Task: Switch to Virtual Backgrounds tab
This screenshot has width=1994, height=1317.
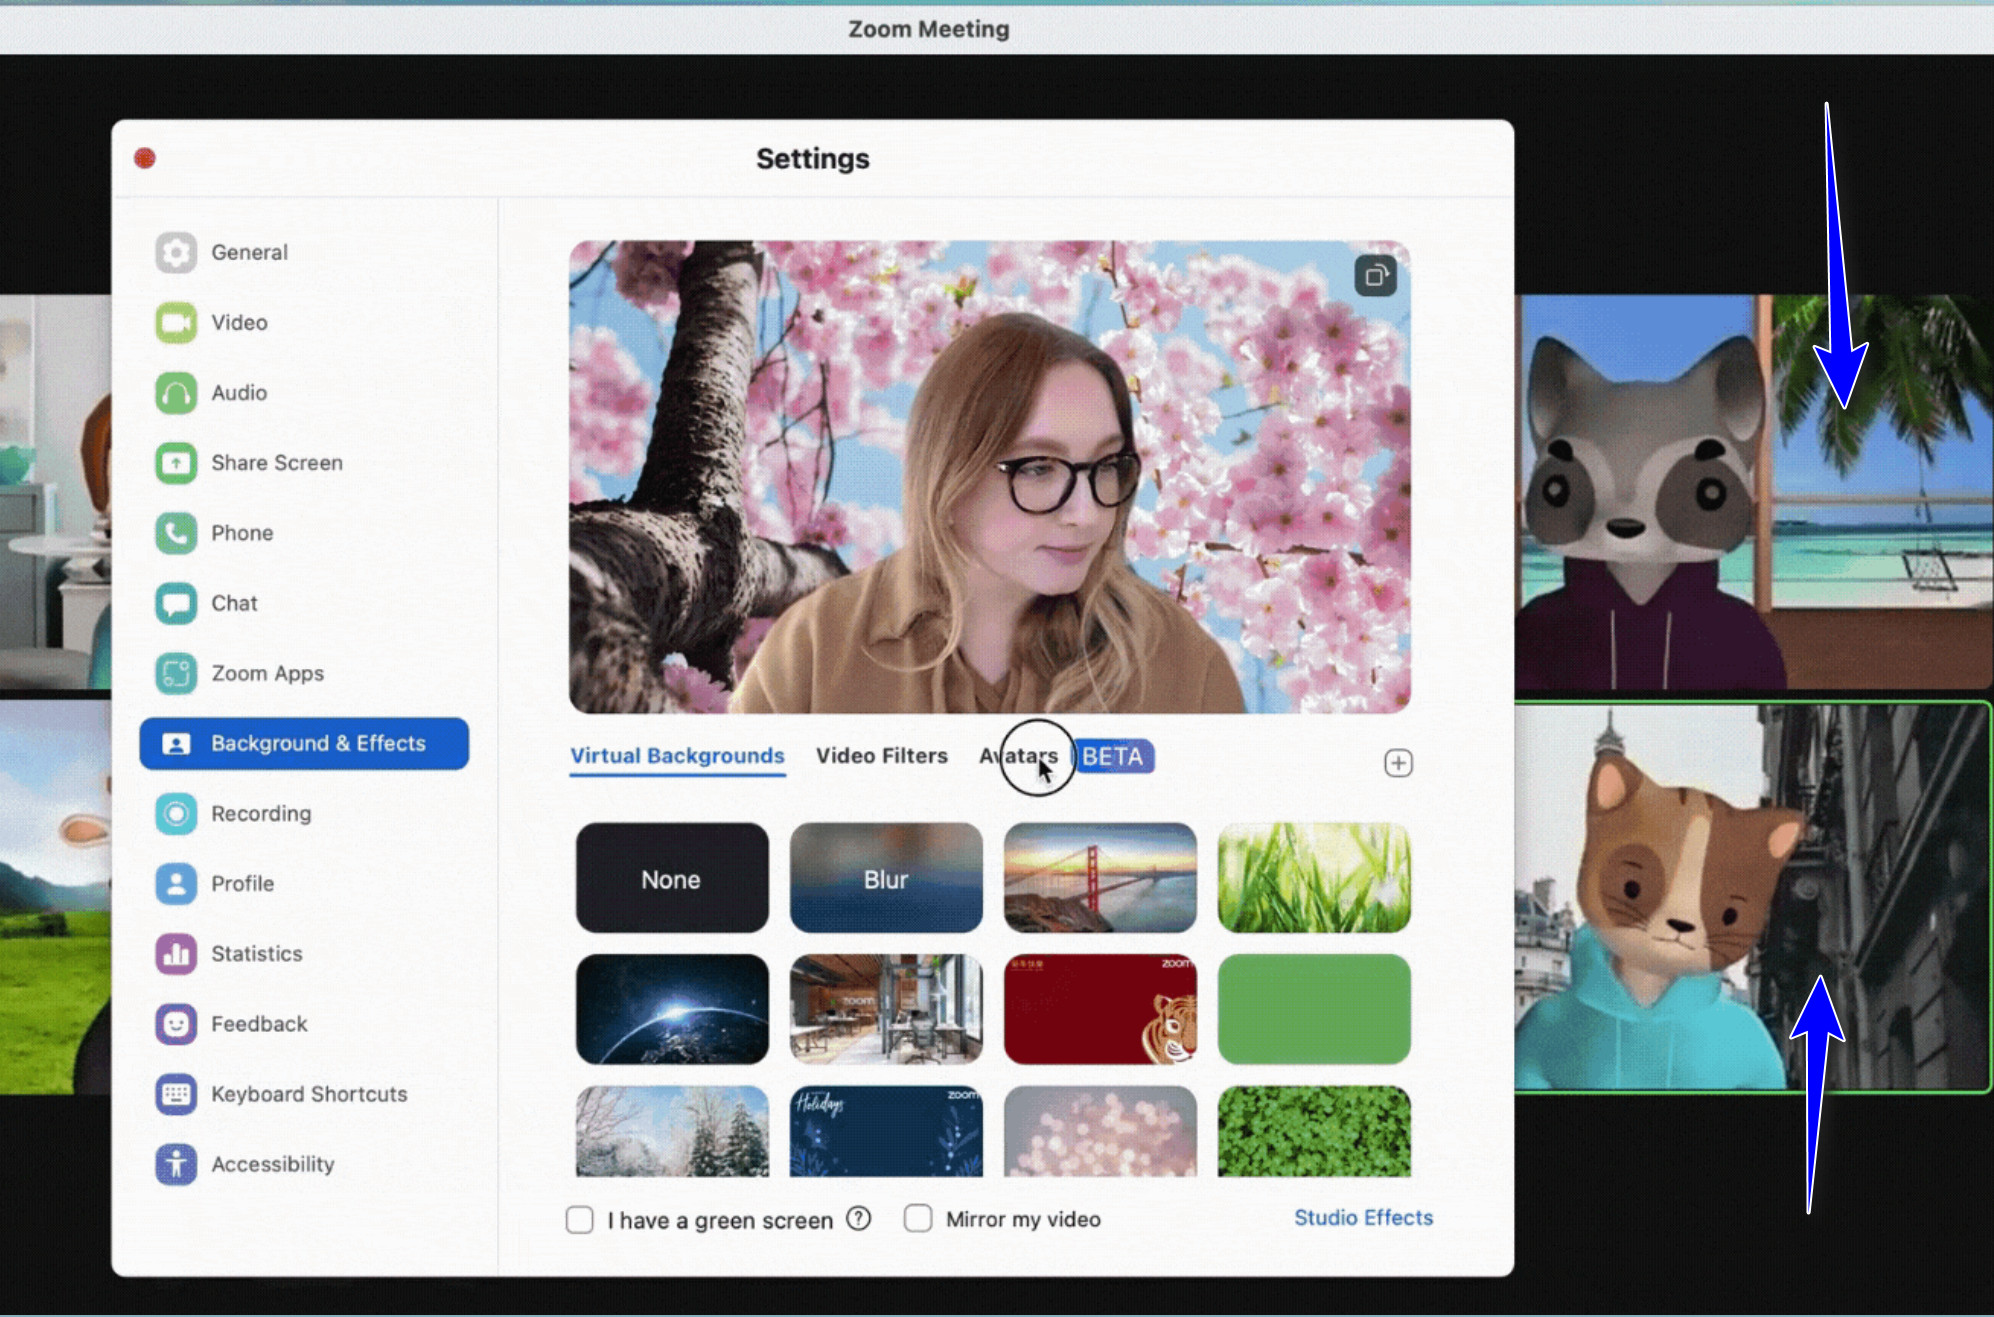Action: coord(677,756)
